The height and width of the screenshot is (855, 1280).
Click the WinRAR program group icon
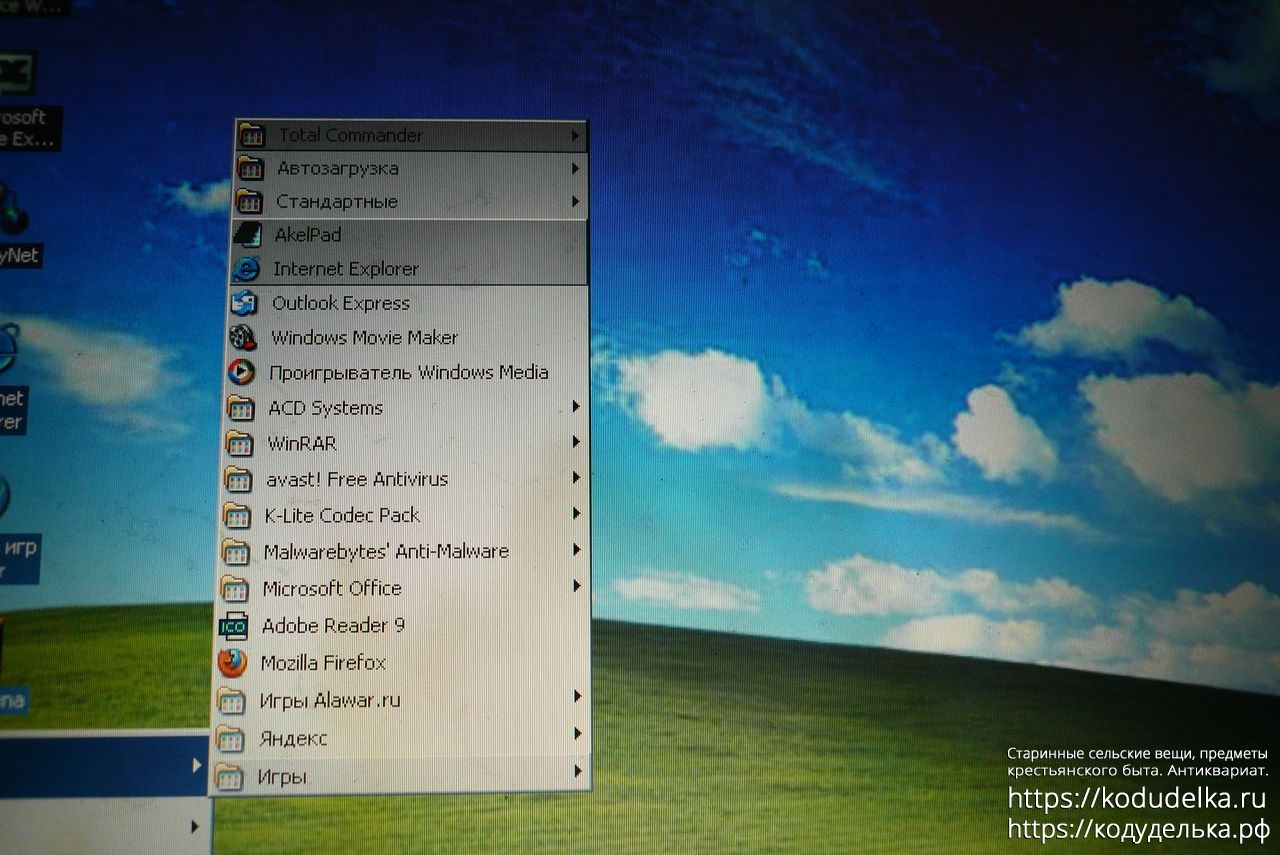[239, 443]
